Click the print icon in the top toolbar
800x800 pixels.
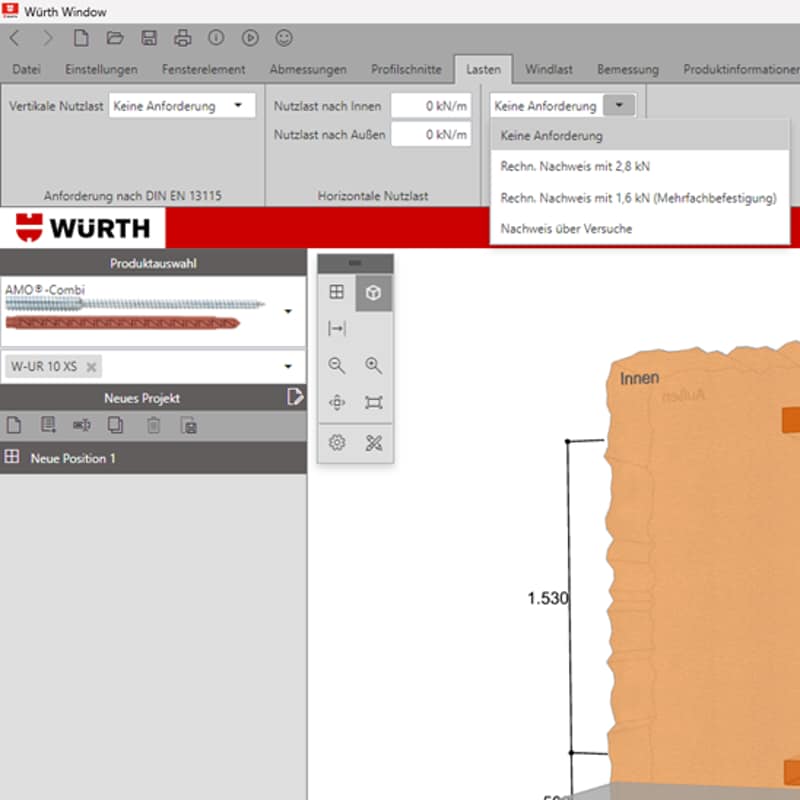(x=183, y=38)
